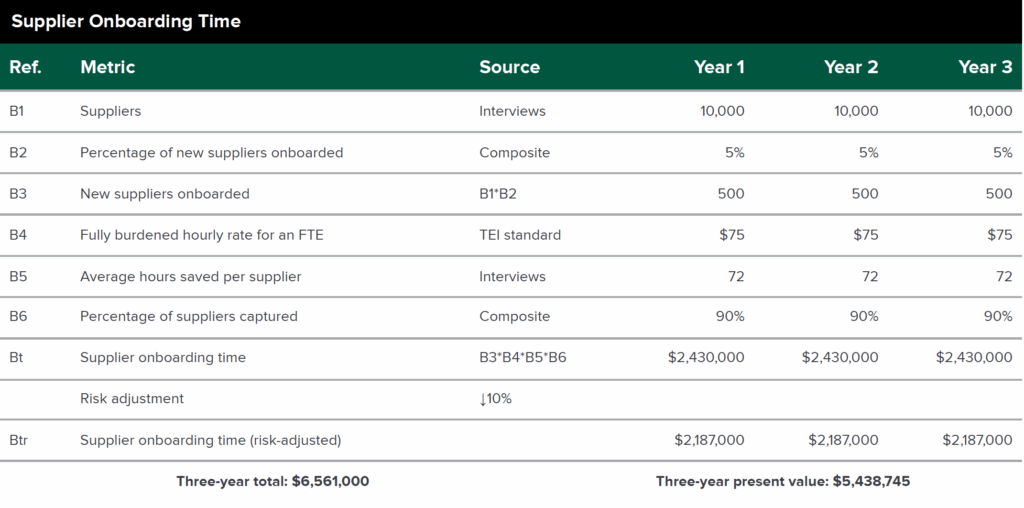The height and width of the screenshot is (508, 1024).
Task: Click Three-year present value $5,438,745 text
Action: pyautogui.click(x=783, y=482)
